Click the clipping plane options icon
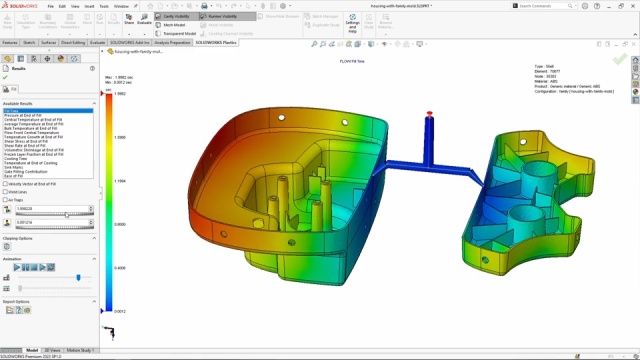The image size is (640, 360). pos(7,247)
